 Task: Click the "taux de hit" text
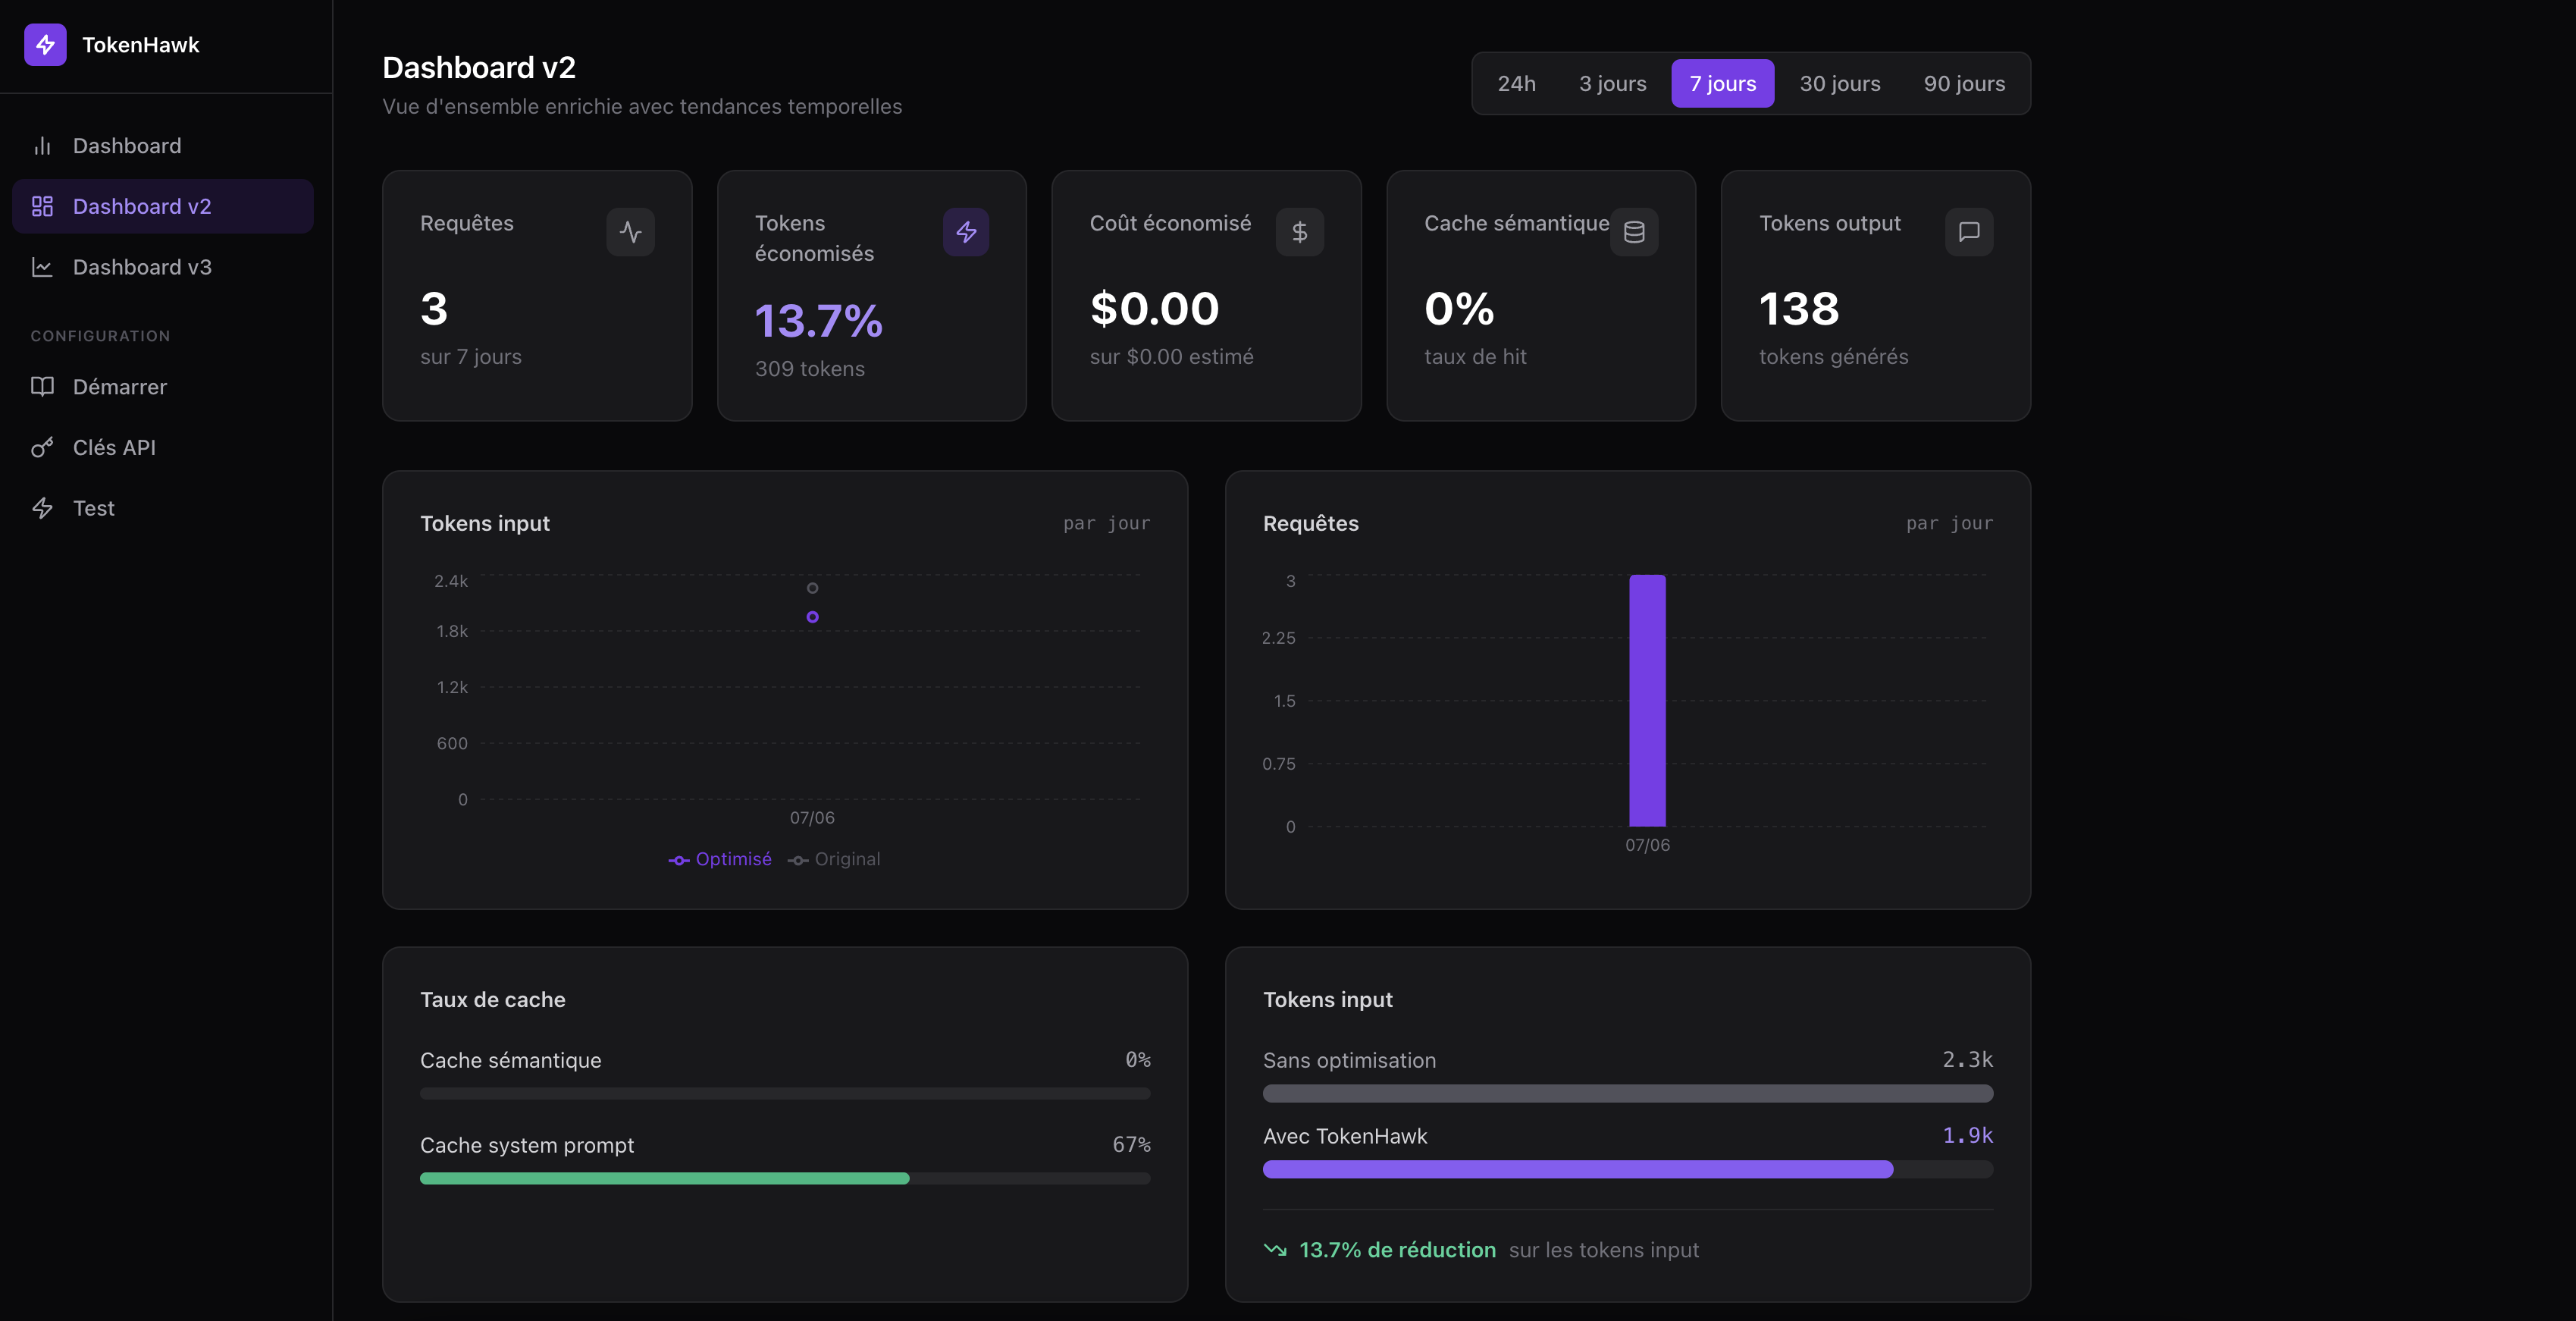pos(1475,357)
